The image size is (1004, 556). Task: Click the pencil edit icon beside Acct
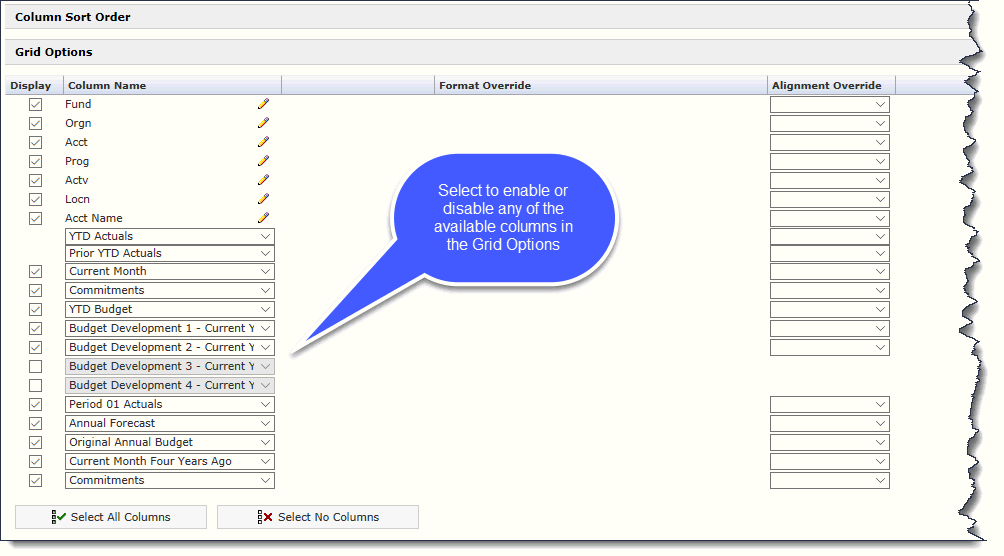[x=263, y=142]
